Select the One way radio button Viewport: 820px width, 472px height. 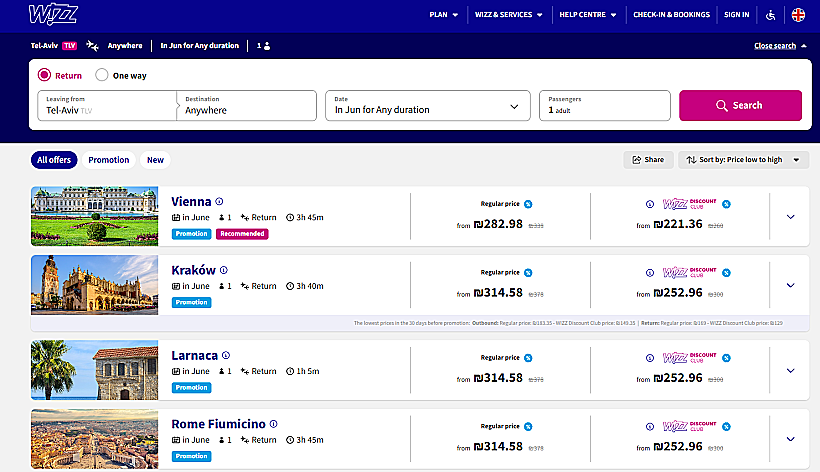point(102,75)
